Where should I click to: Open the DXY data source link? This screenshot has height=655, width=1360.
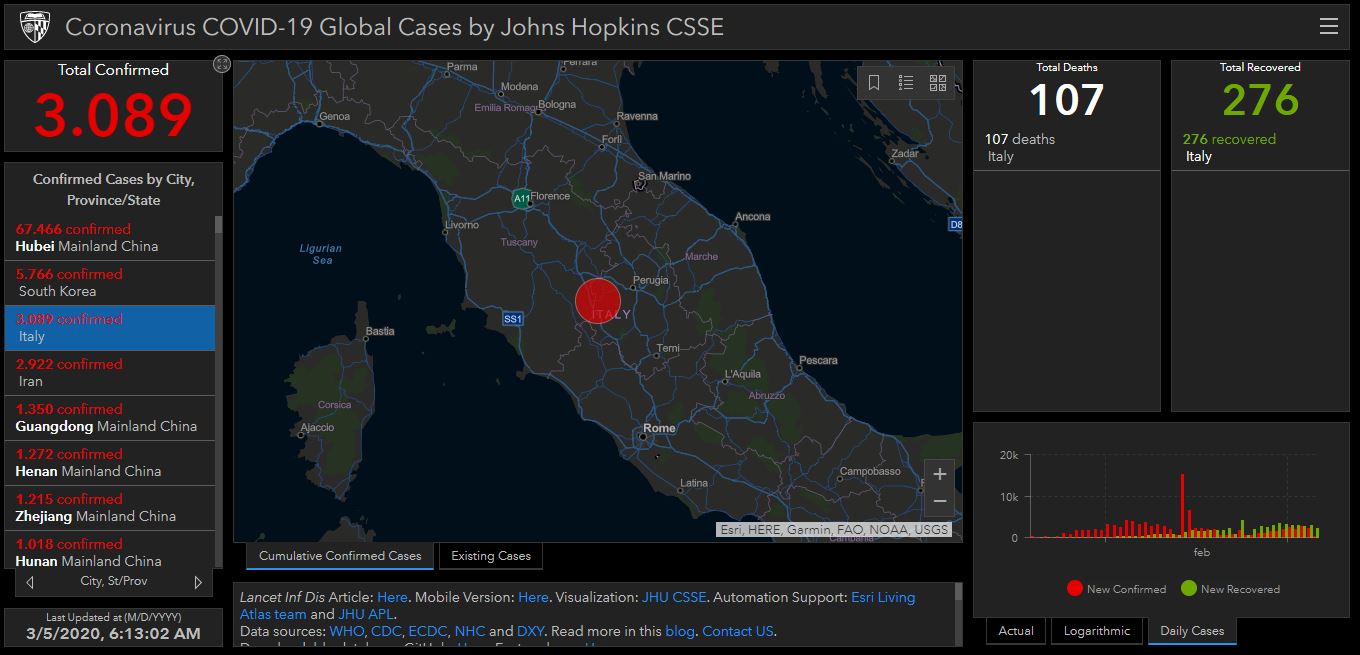click(x=529, y=631)
